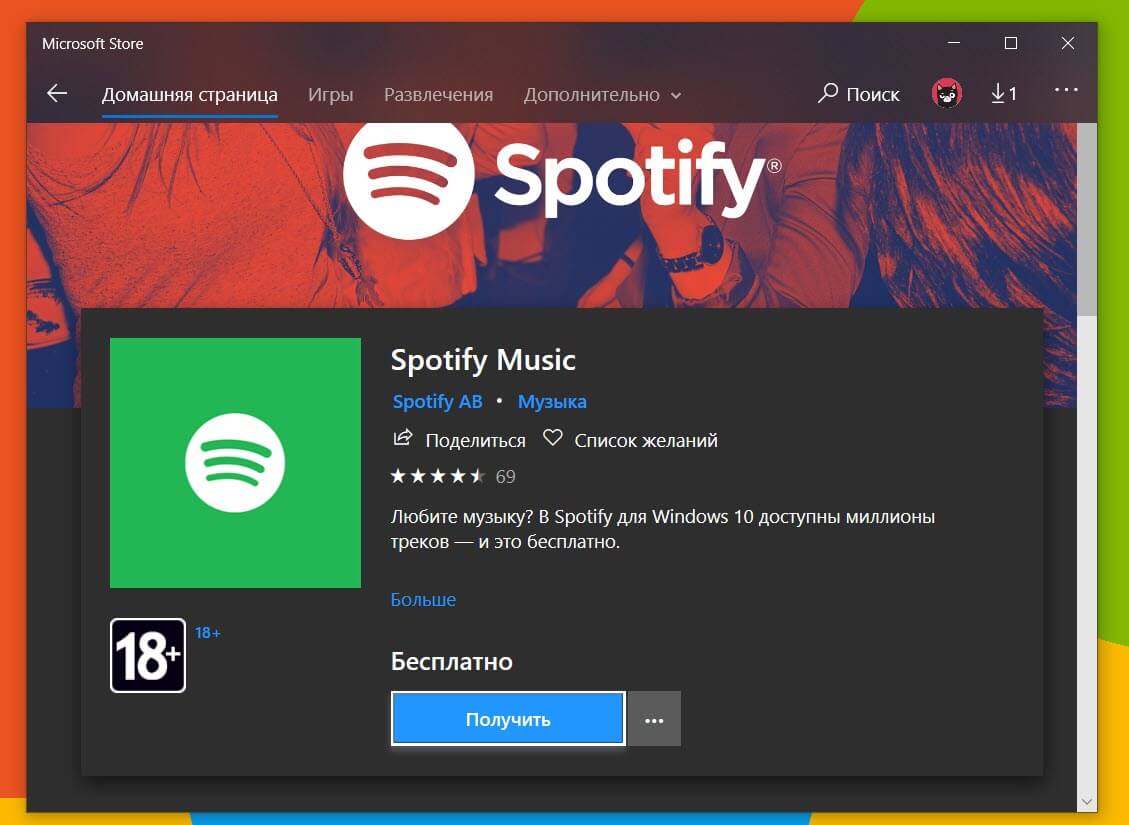
Task: Open more options next to Получить
Action: pos(654,719)
